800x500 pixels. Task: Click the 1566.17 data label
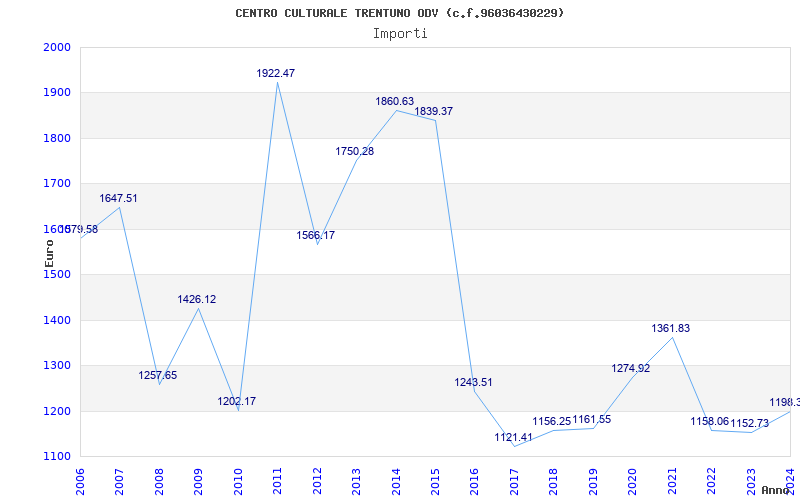click(x=316, y=236)
